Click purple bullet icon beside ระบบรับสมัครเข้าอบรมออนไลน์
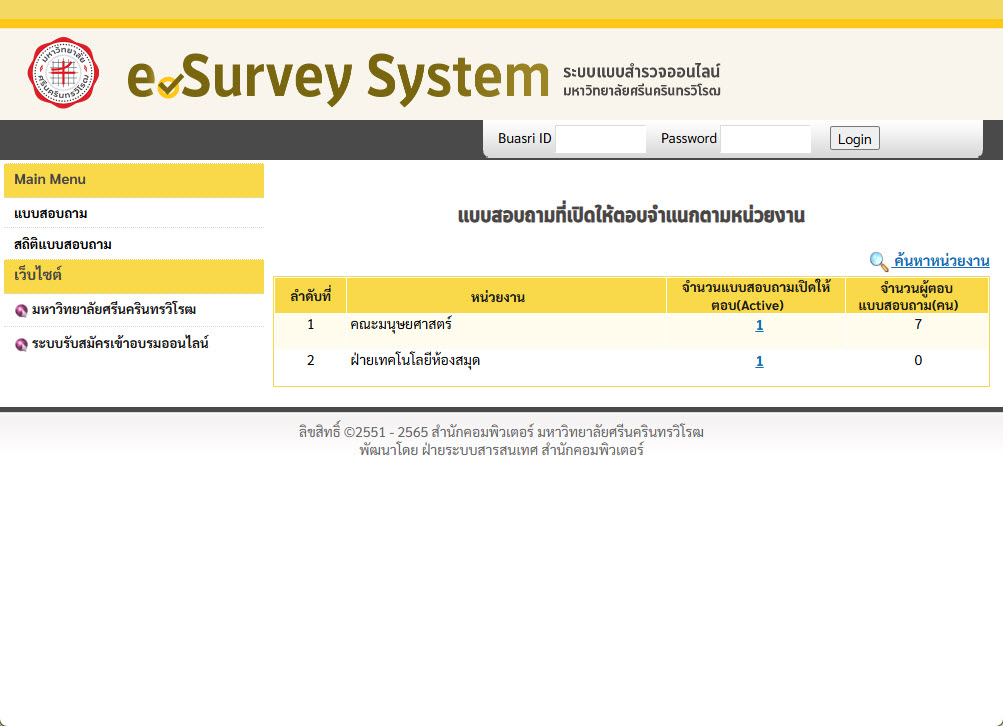1003x726 pixels. [x=21, y=344]
